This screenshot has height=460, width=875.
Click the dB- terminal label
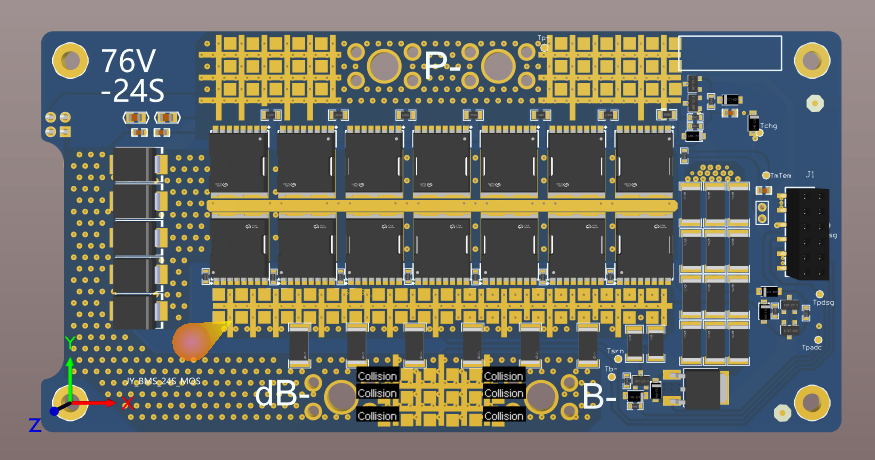pyautogui.click(x=282, y=394)
